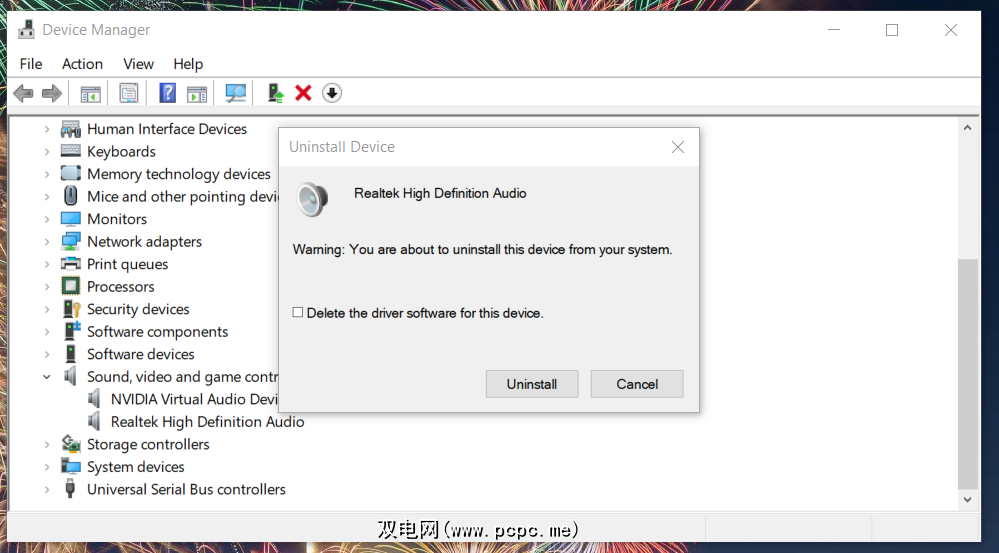999x553 pixels.
Task: Open the View menu
Action: tap(138, 64)
